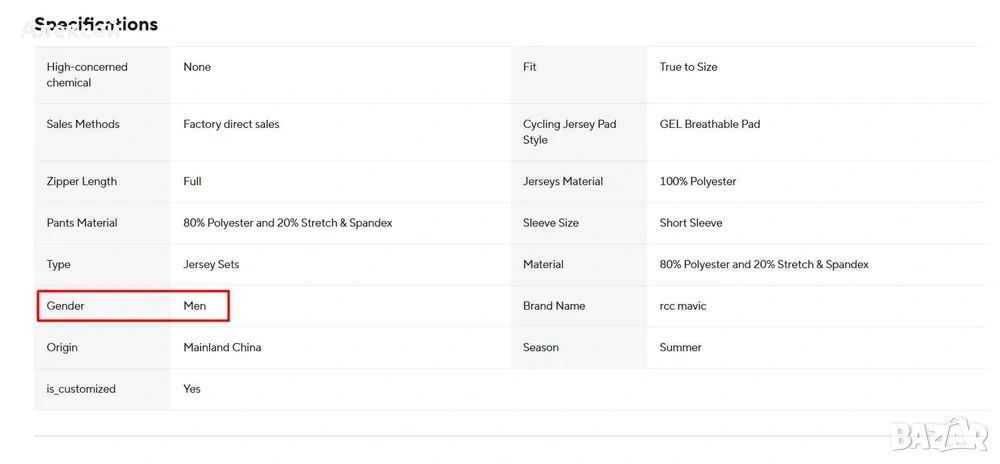Click the High-concerned chemical label
This screenshot has height=464, width=1000.
[x=87, y=75]
